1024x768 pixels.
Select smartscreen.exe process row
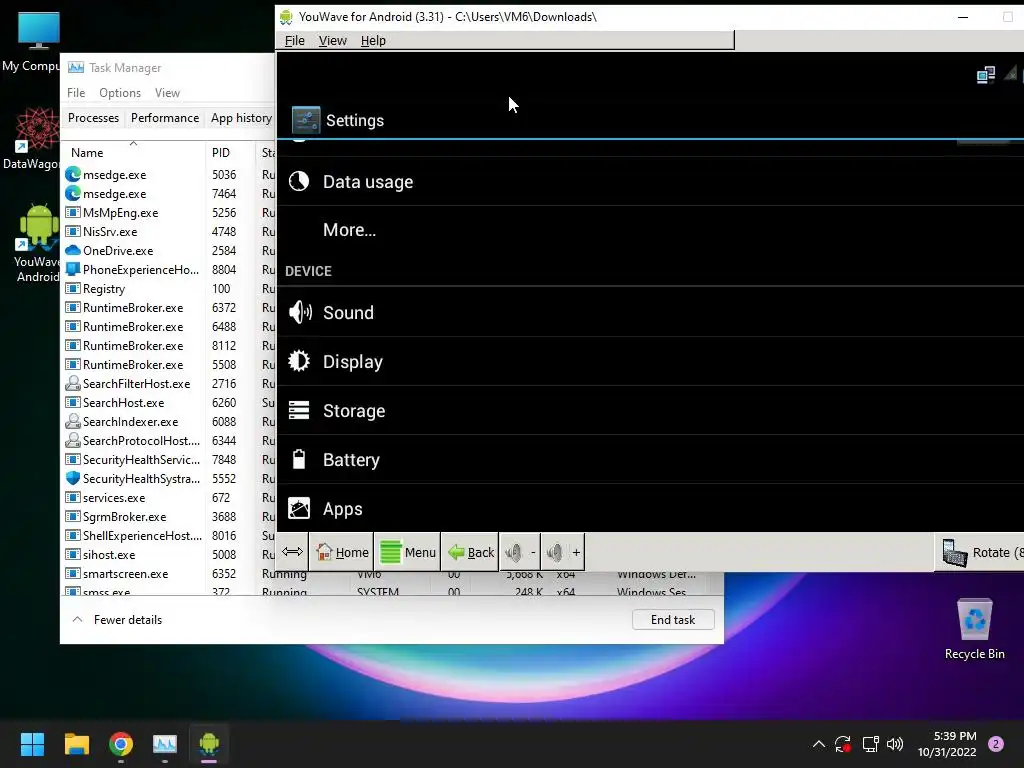tap(170, 573)
